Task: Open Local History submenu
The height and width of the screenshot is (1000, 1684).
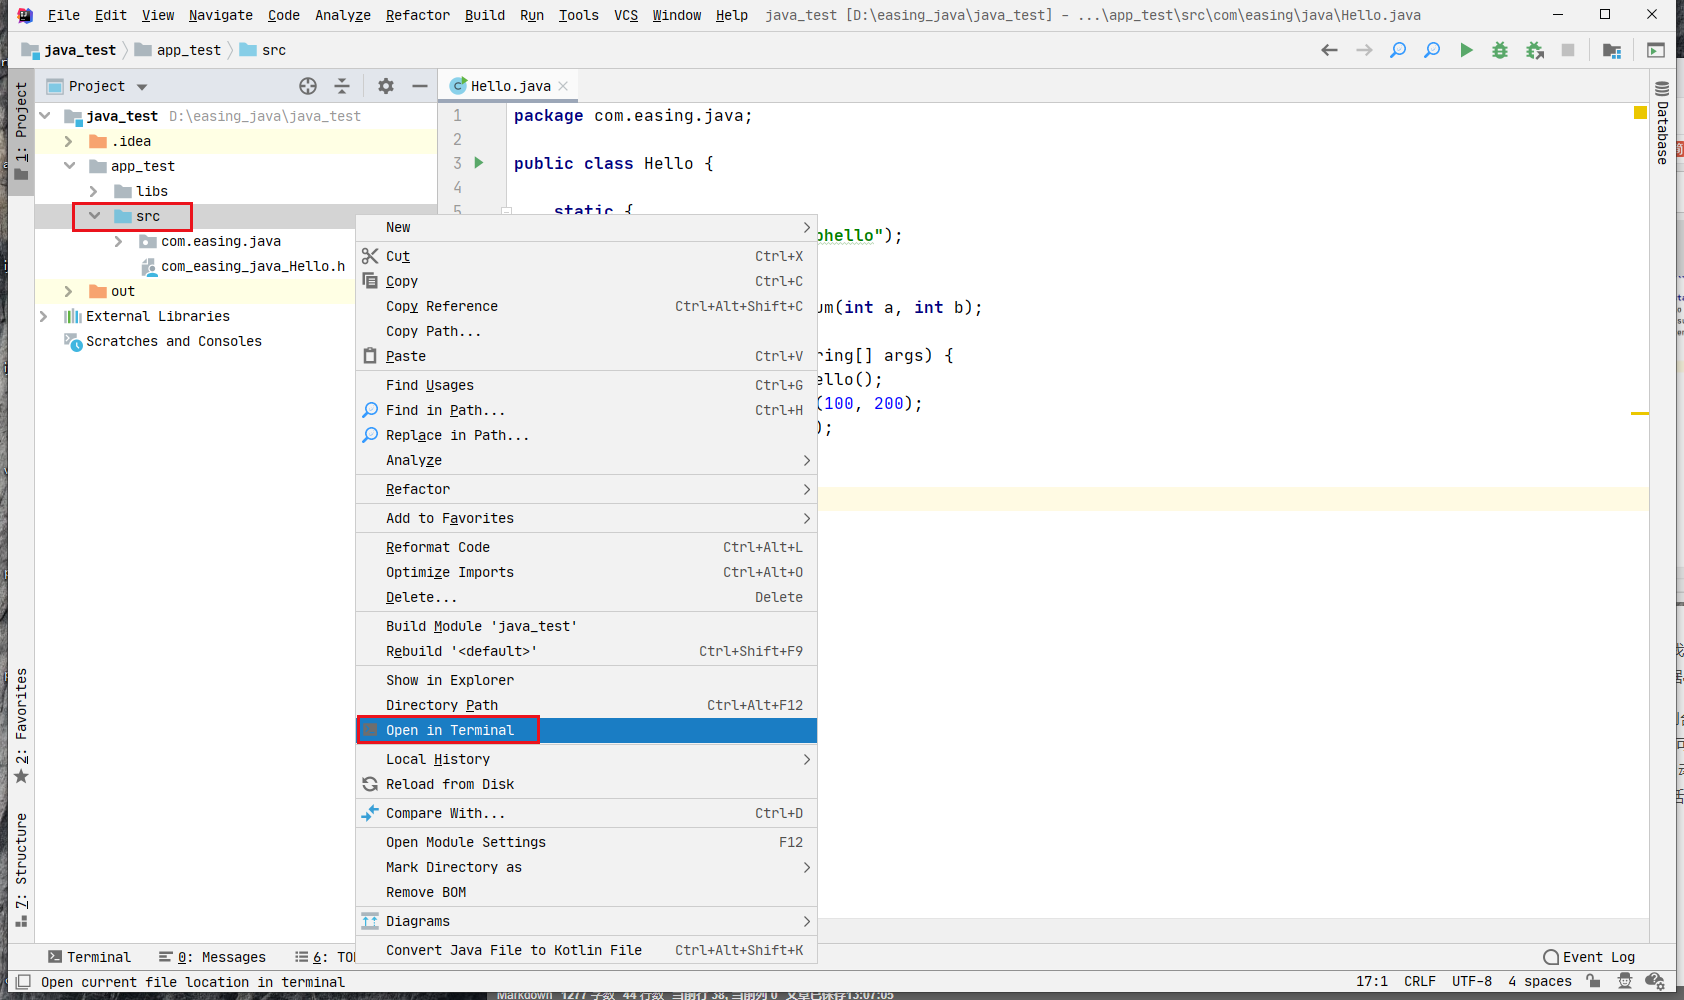Action: click(586, 759)
